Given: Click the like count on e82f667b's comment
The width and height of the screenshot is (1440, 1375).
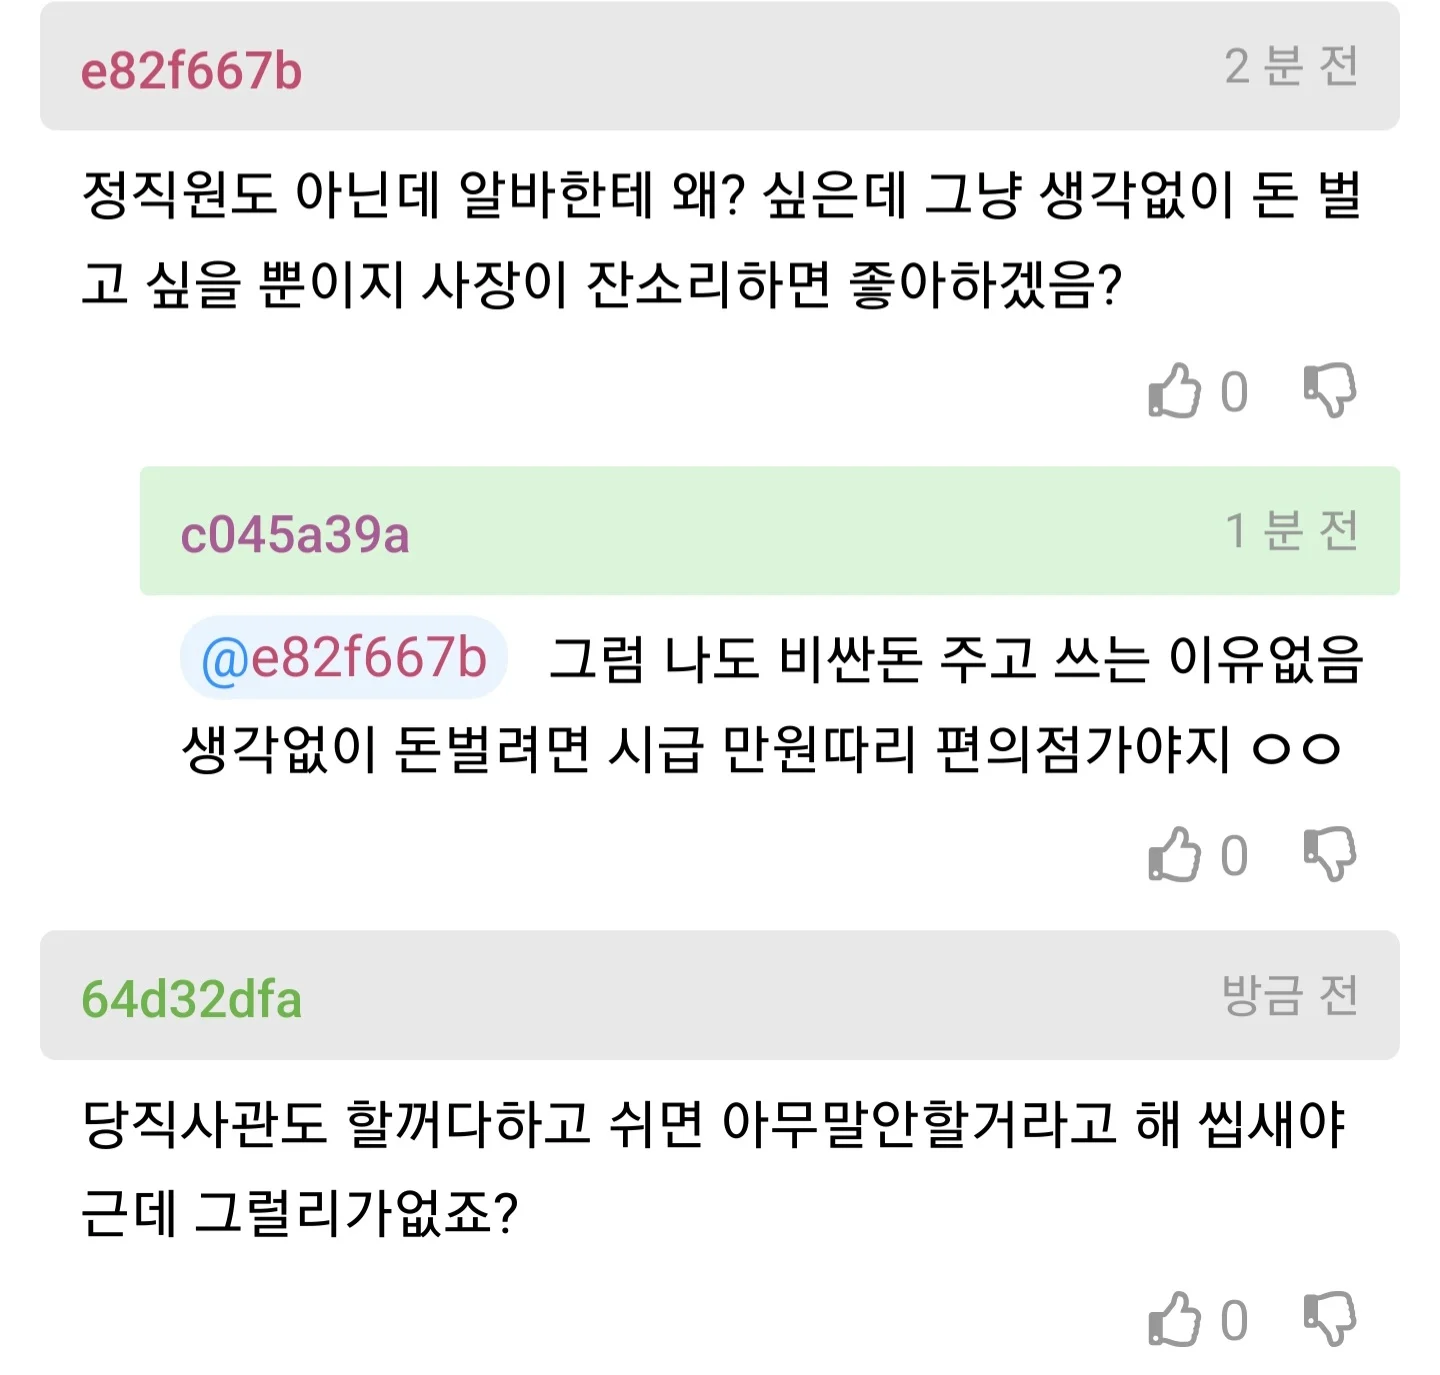Looking at the screenshot, I should pos(1234,392).
